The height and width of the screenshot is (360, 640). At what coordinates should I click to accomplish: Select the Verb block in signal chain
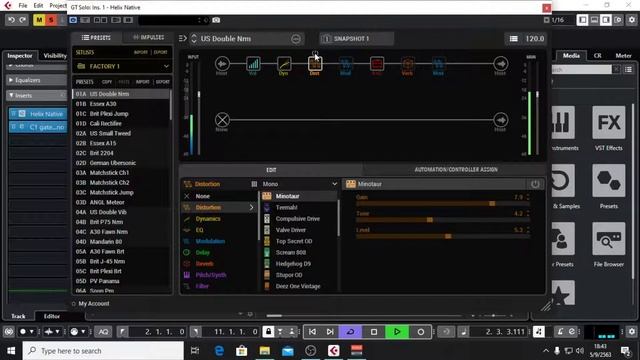point(407,64)
